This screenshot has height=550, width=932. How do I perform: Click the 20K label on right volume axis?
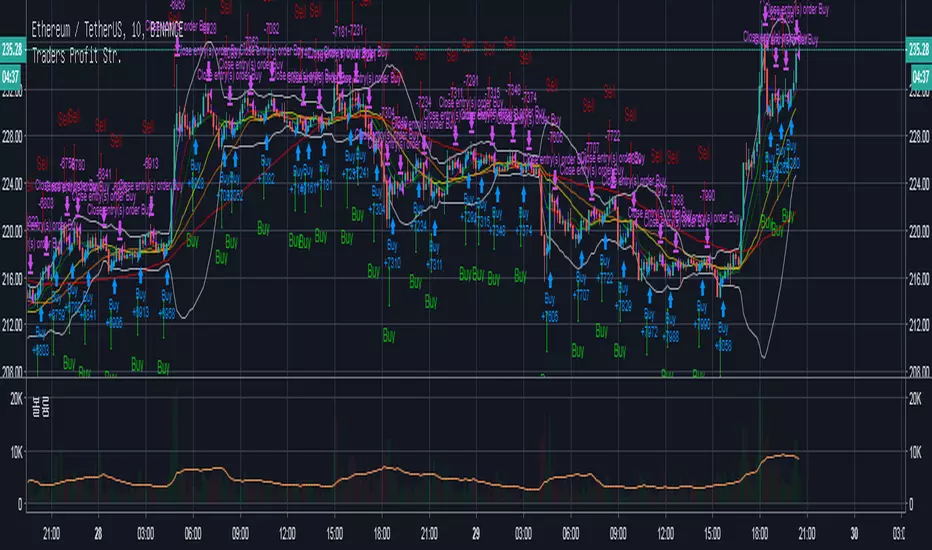point(915,400)
